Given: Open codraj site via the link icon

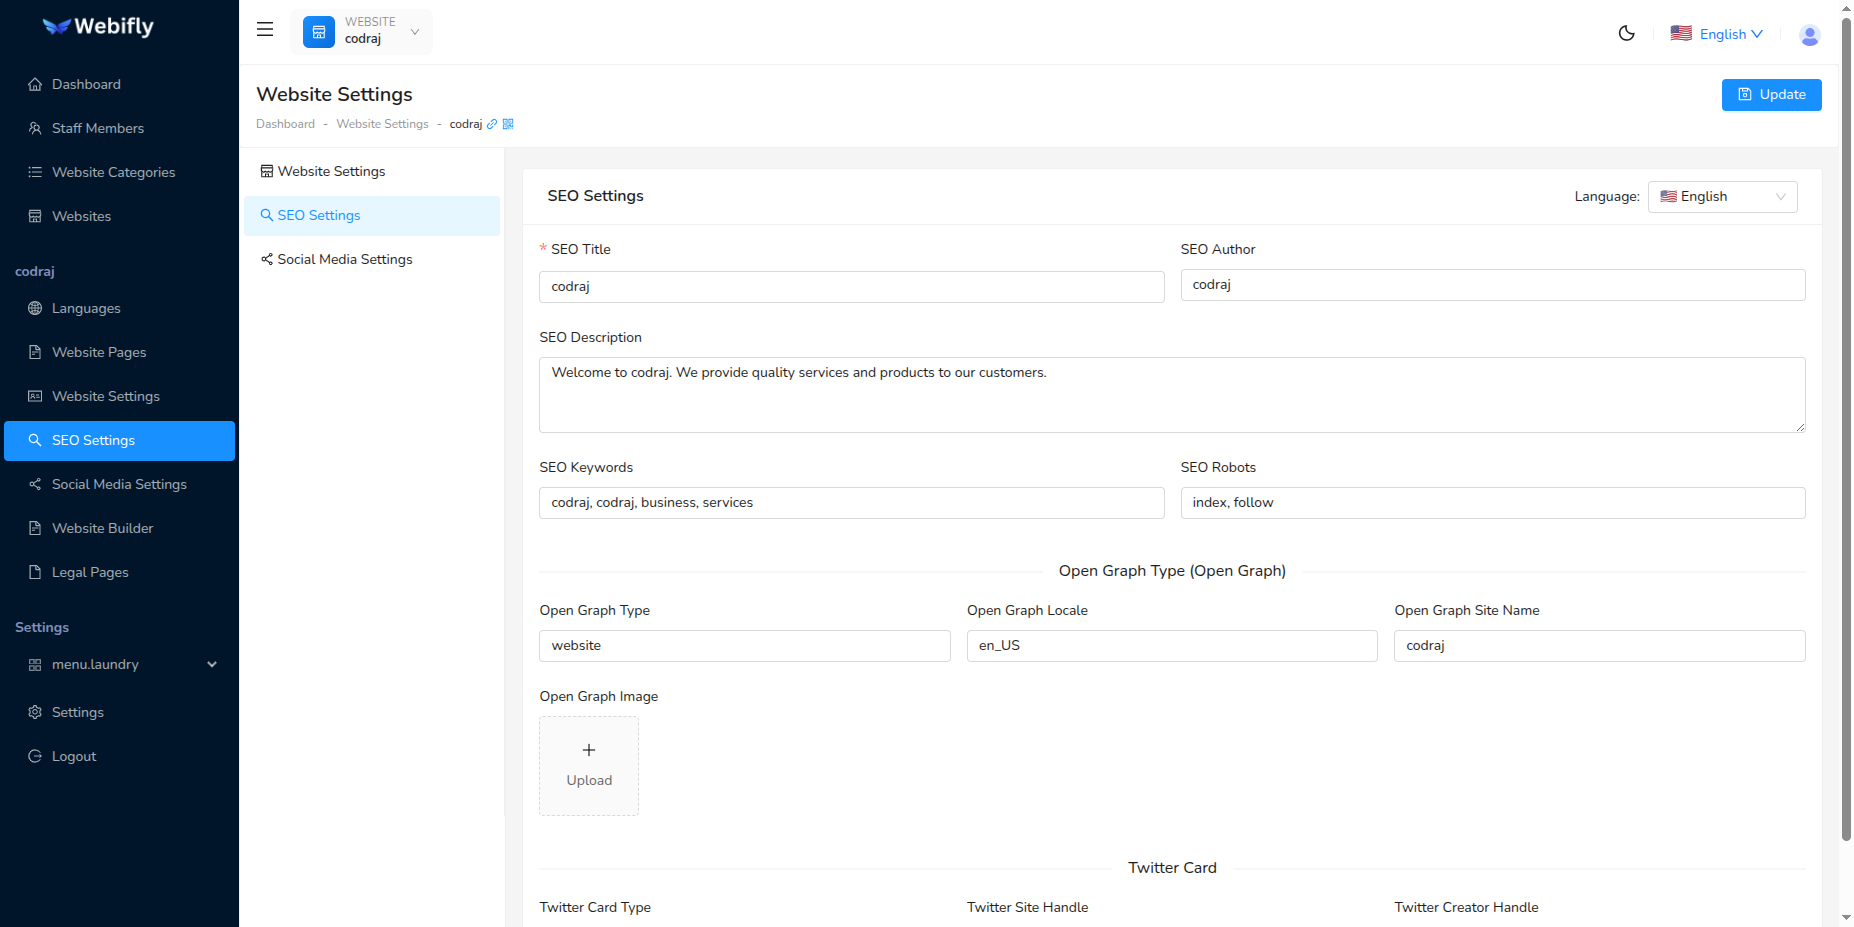Looking at the screenshot, I should [491, 124].
